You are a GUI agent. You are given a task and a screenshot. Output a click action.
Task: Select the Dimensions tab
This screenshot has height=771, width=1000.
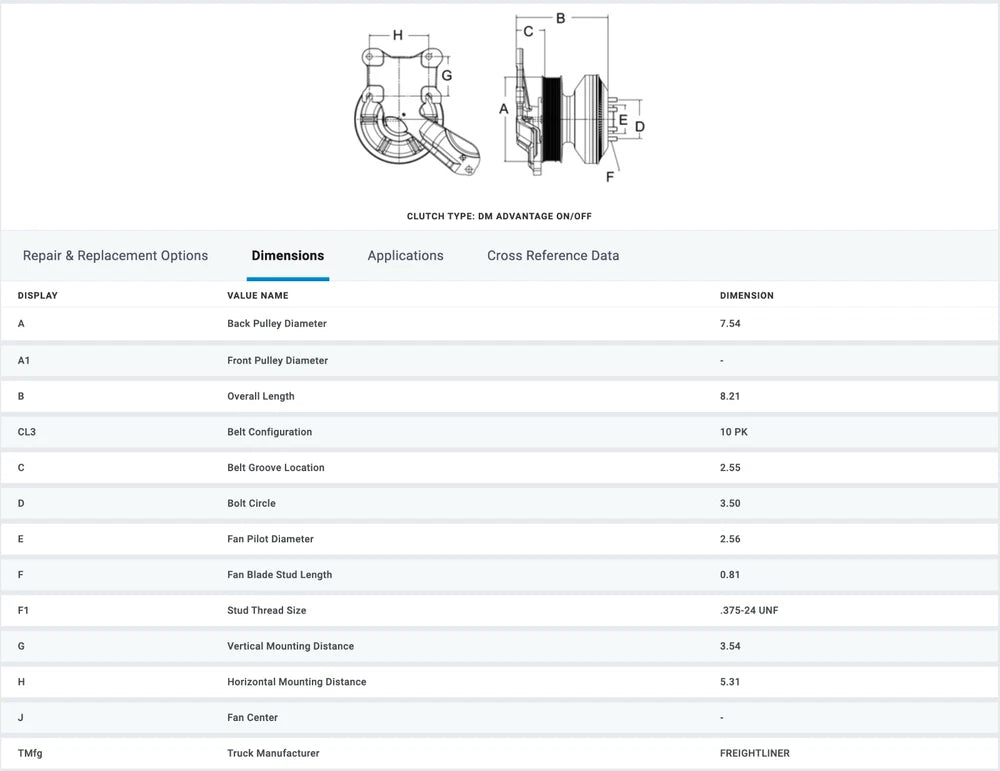(288, 256)
